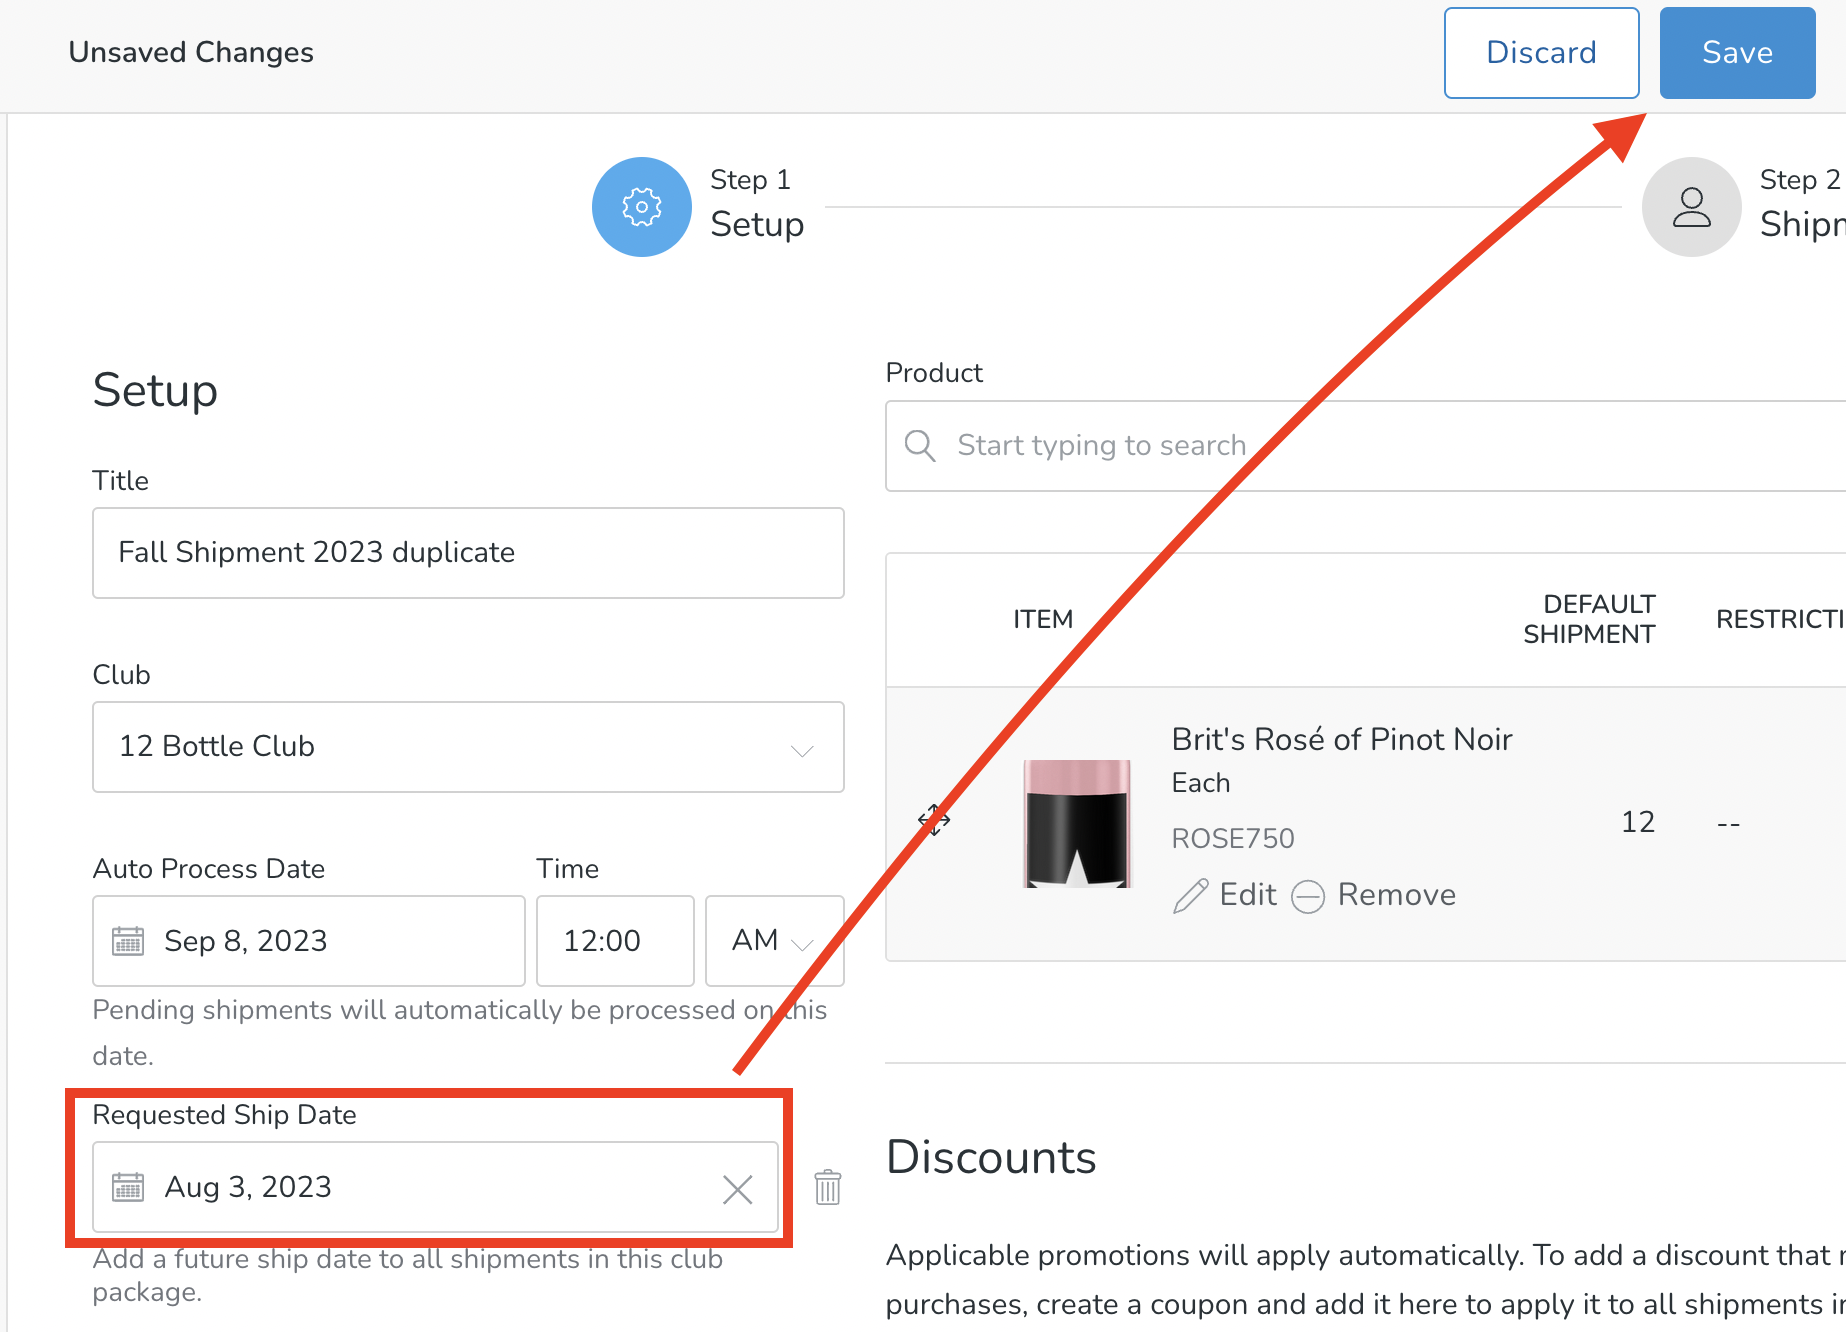Click the Title field containing Fall Shipment 2023

pos(467,553)
